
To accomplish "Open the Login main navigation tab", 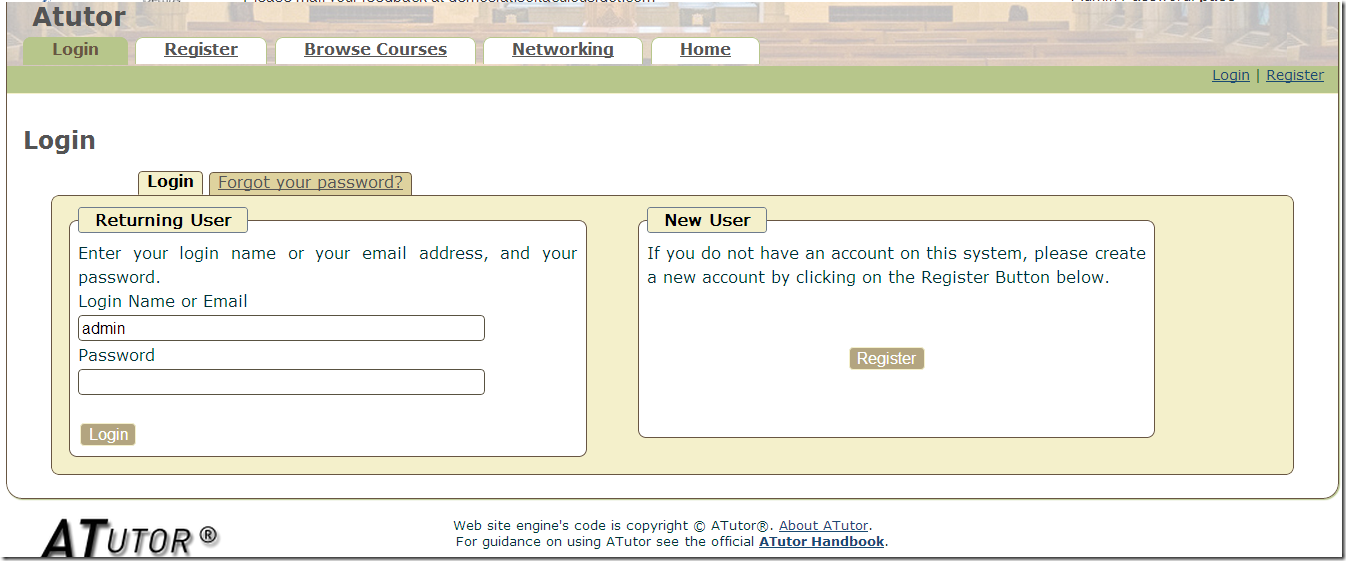I will [75, 50].
